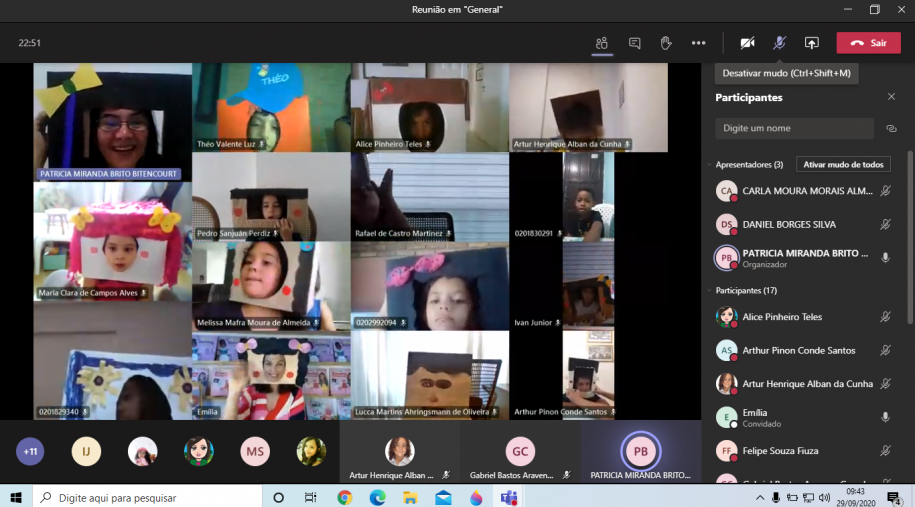915x507 pixels.
Task: Leave the meeting with Sair button
Action: coord(868,43)
